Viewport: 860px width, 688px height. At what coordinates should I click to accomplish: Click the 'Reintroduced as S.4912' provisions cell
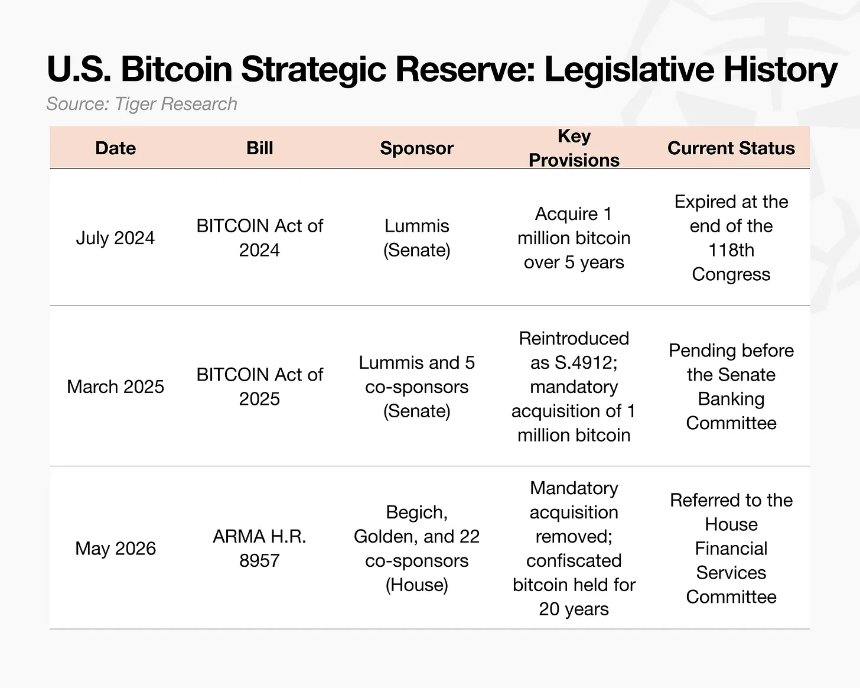coord(574,387)
